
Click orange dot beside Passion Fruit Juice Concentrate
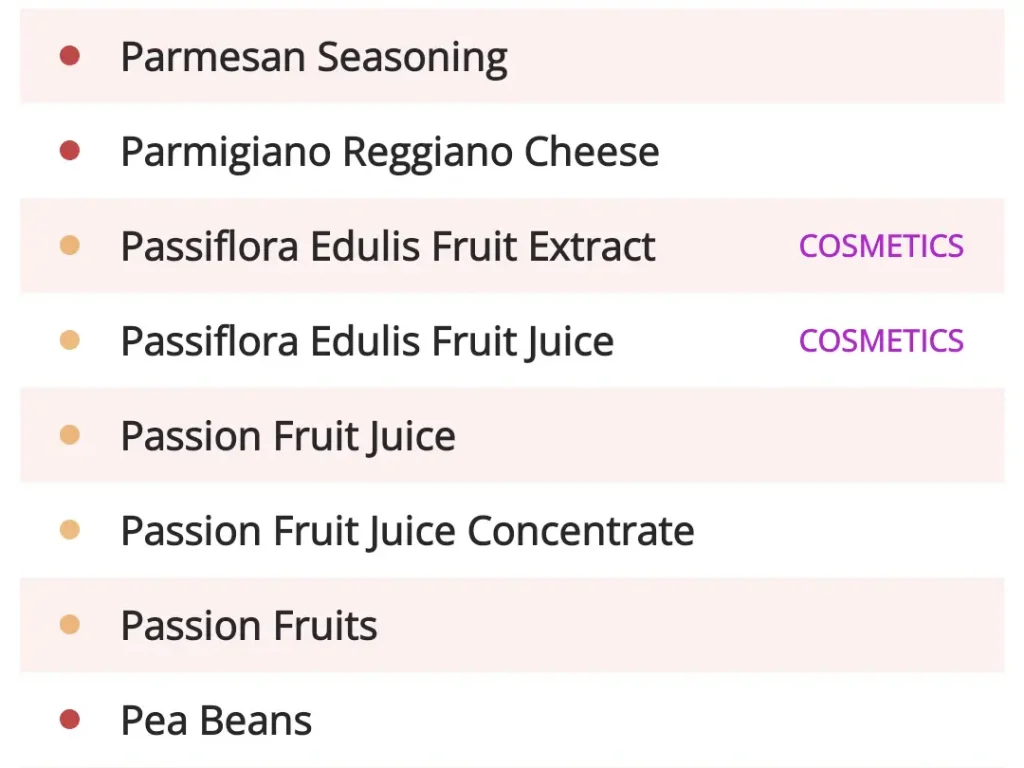point(70,530)
